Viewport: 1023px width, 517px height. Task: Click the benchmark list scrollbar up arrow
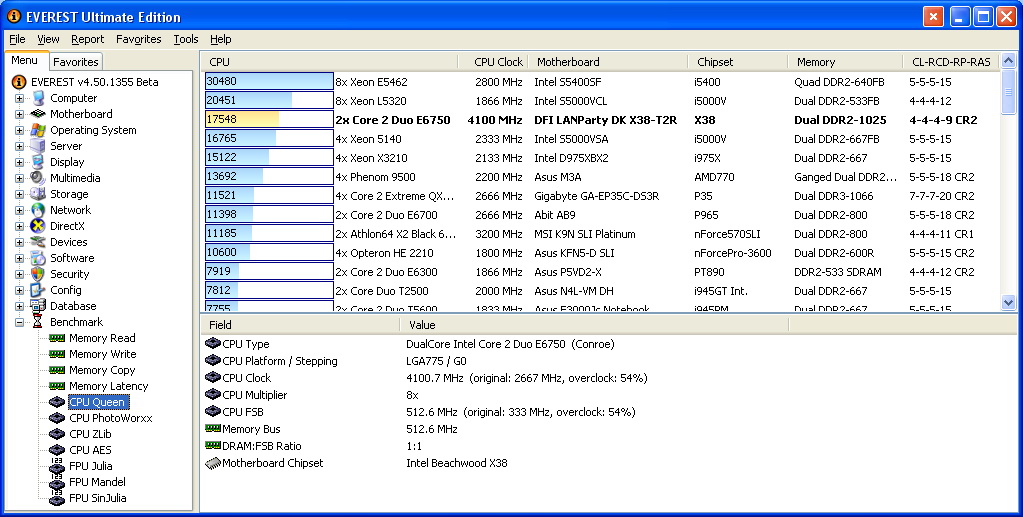(1009, 61)
